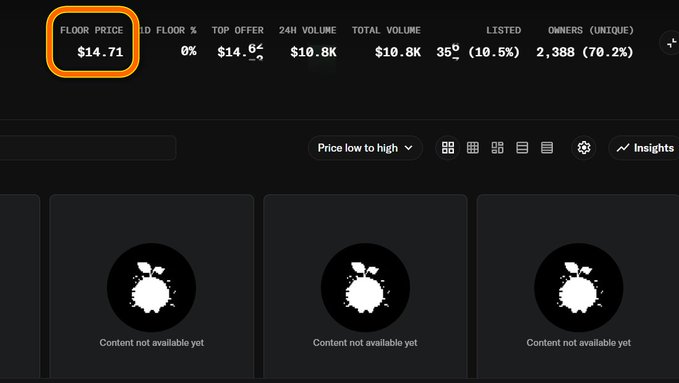Click the LISTED stat label
This screenshot has width=679, height=383.
click(x=503, y=30)
